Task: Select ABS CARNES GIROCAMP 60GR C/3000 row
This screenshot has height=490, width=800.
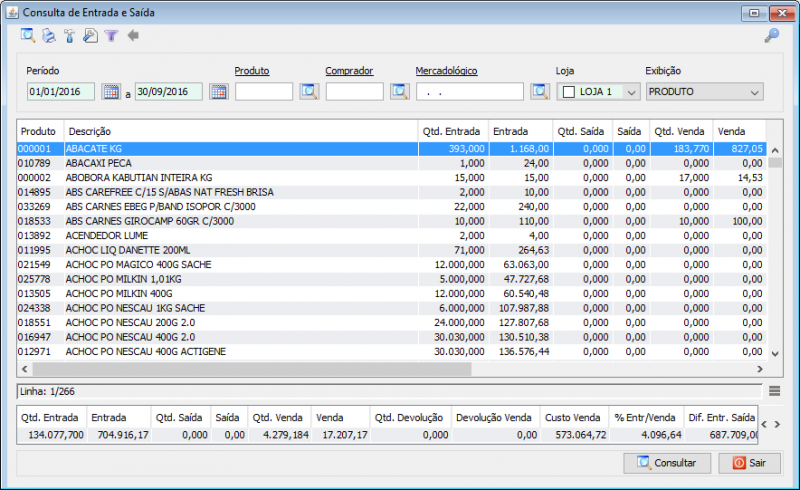Action: point(391,221)
